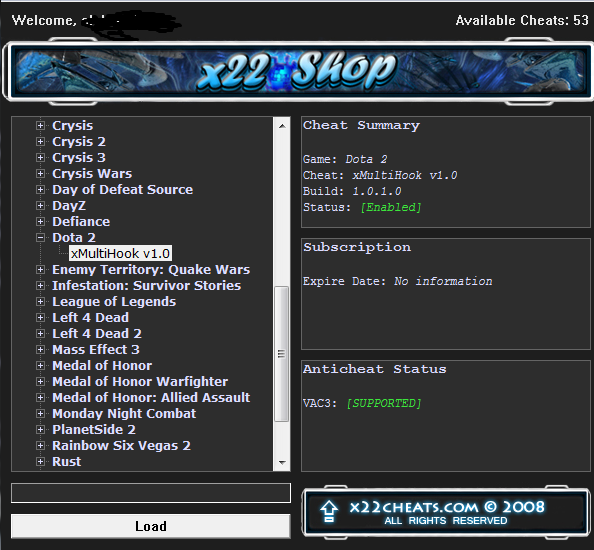
Task: Expand the Rust tree node
Action: pyautogui.click(x=41, y=461)
